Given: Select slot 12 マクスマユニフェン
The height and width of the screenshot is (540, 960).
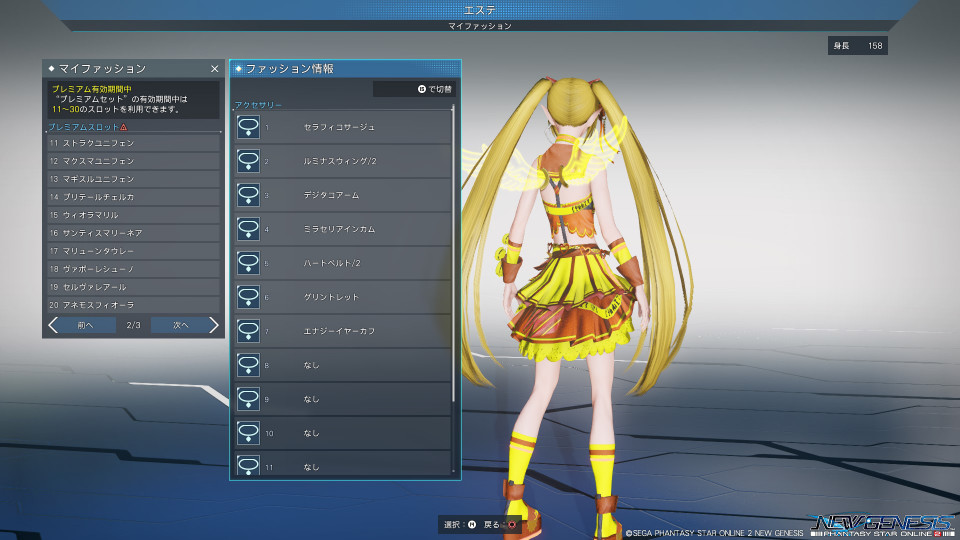Looking at the screenshot, I should pyautogui.click(x=133, y=161).
